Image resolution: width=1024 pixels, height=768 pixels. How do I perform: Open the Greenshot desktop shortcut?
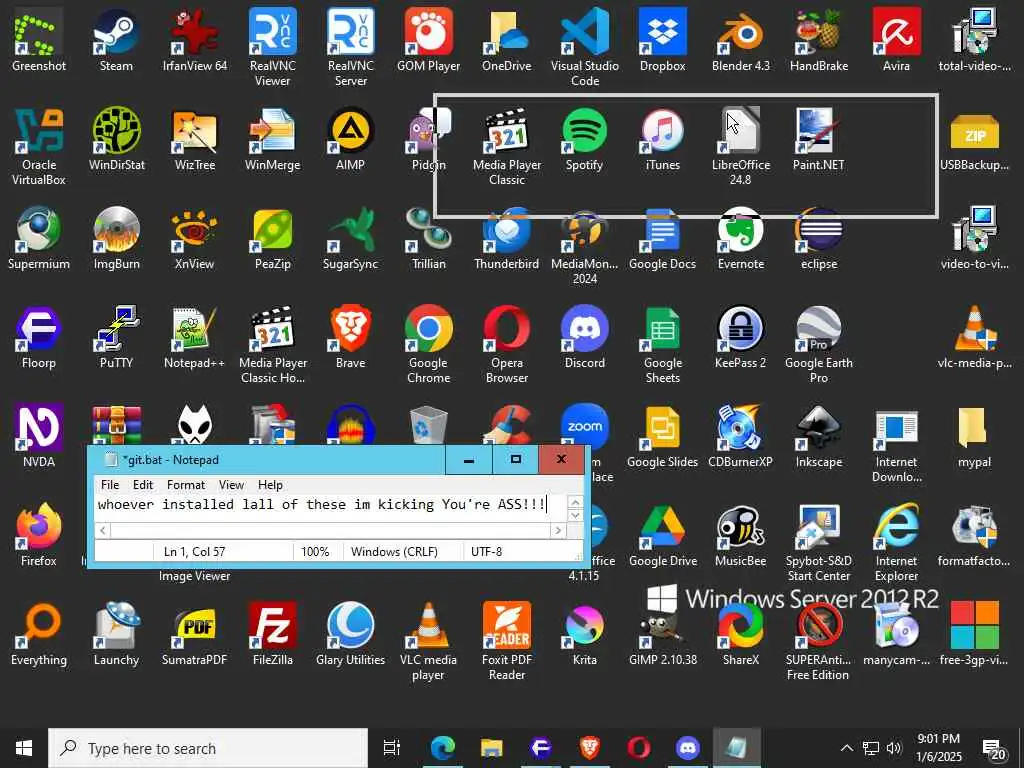[x=39, y=40]
